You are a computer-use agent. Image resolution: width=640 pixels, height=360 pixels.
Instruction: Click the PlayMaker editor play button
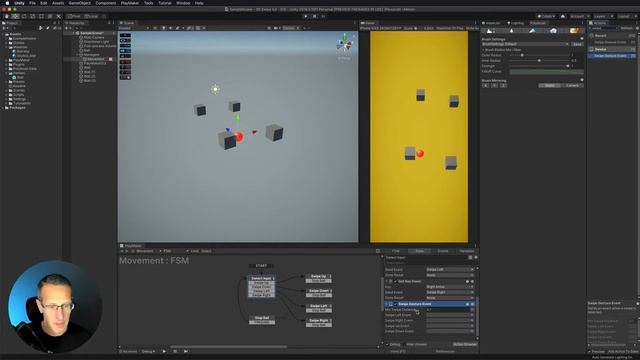[164, 351]
